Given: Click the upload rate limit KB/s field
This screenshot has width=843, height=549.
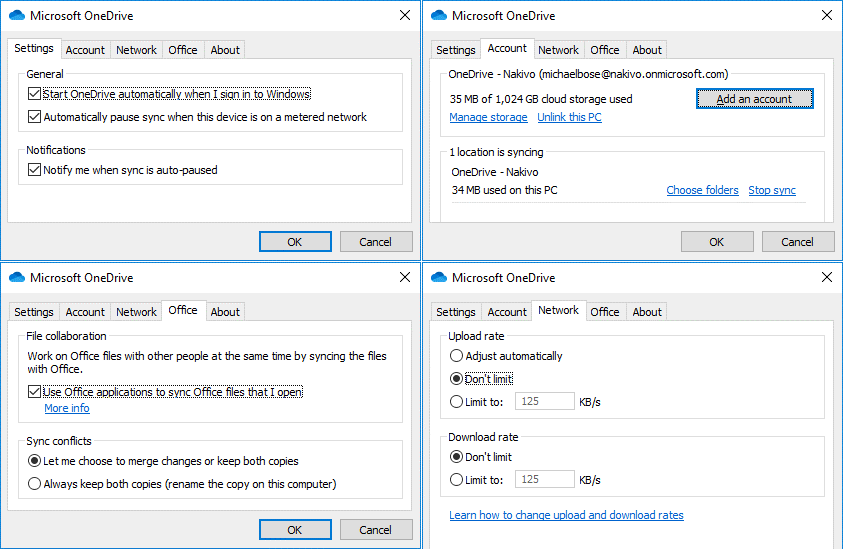Looking at the screenshot, I should tap(545, 401).
